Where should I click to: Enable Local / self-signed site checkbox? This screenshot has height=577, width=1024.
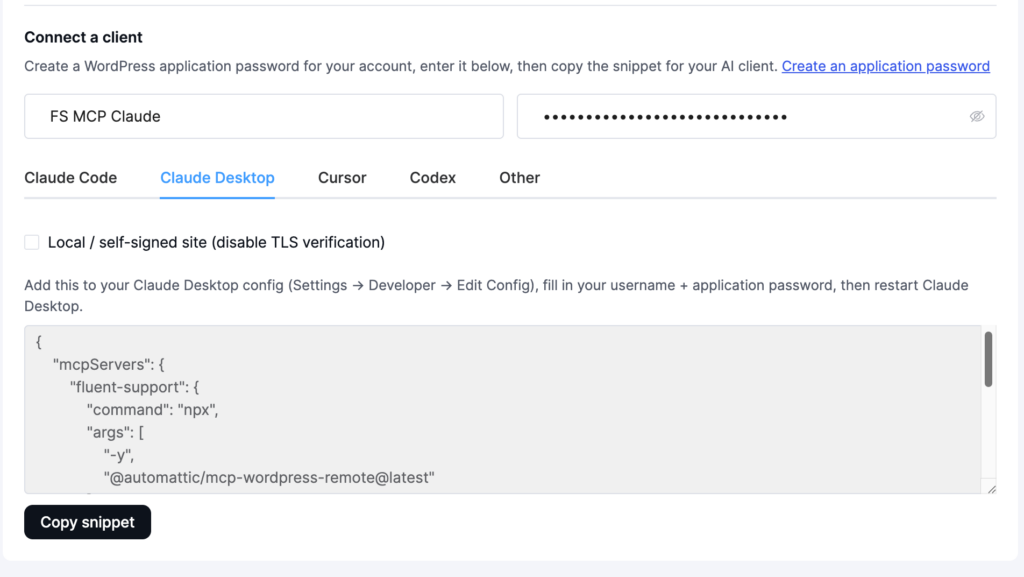[x=31, y=242]
